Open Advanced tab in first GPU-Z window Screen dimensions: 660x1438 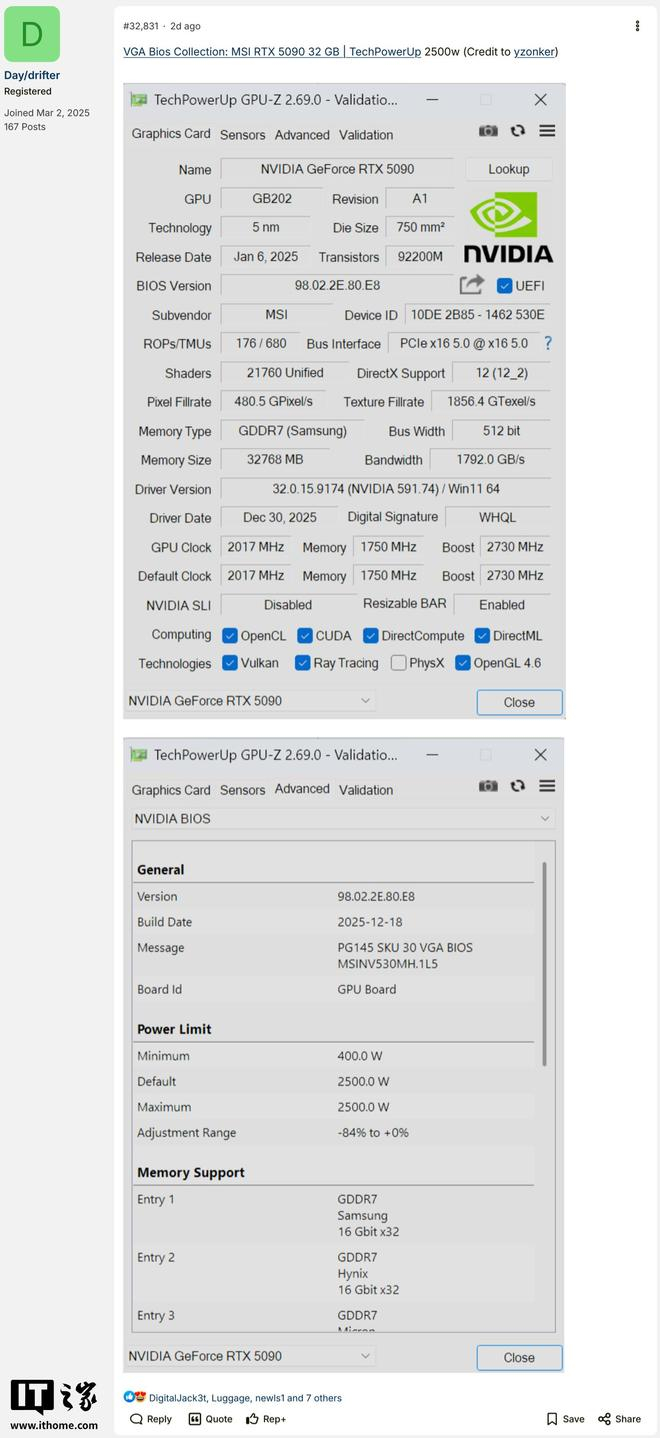click(x=302, y=135)
